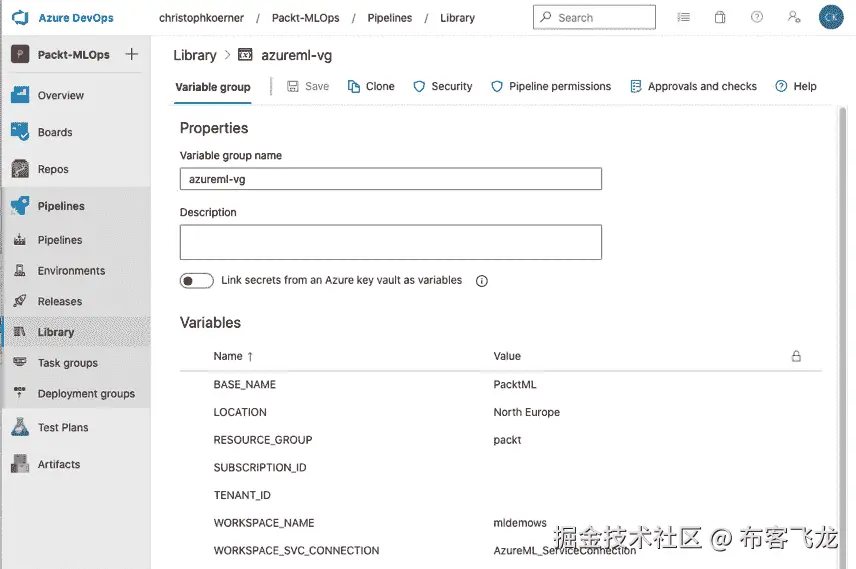Select the Variable group tab
The width and height of the screenshot is (856, 569).
(213, 87)
